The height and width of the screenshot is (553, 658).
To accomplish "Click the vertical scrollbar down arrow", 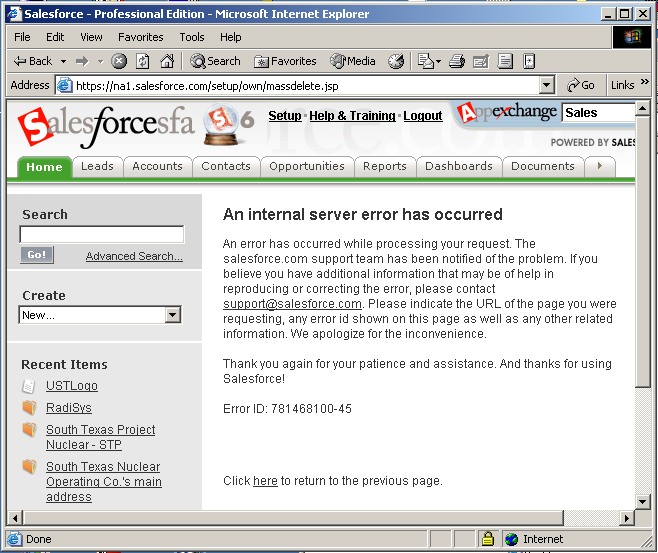I will [x=642, y=501].
